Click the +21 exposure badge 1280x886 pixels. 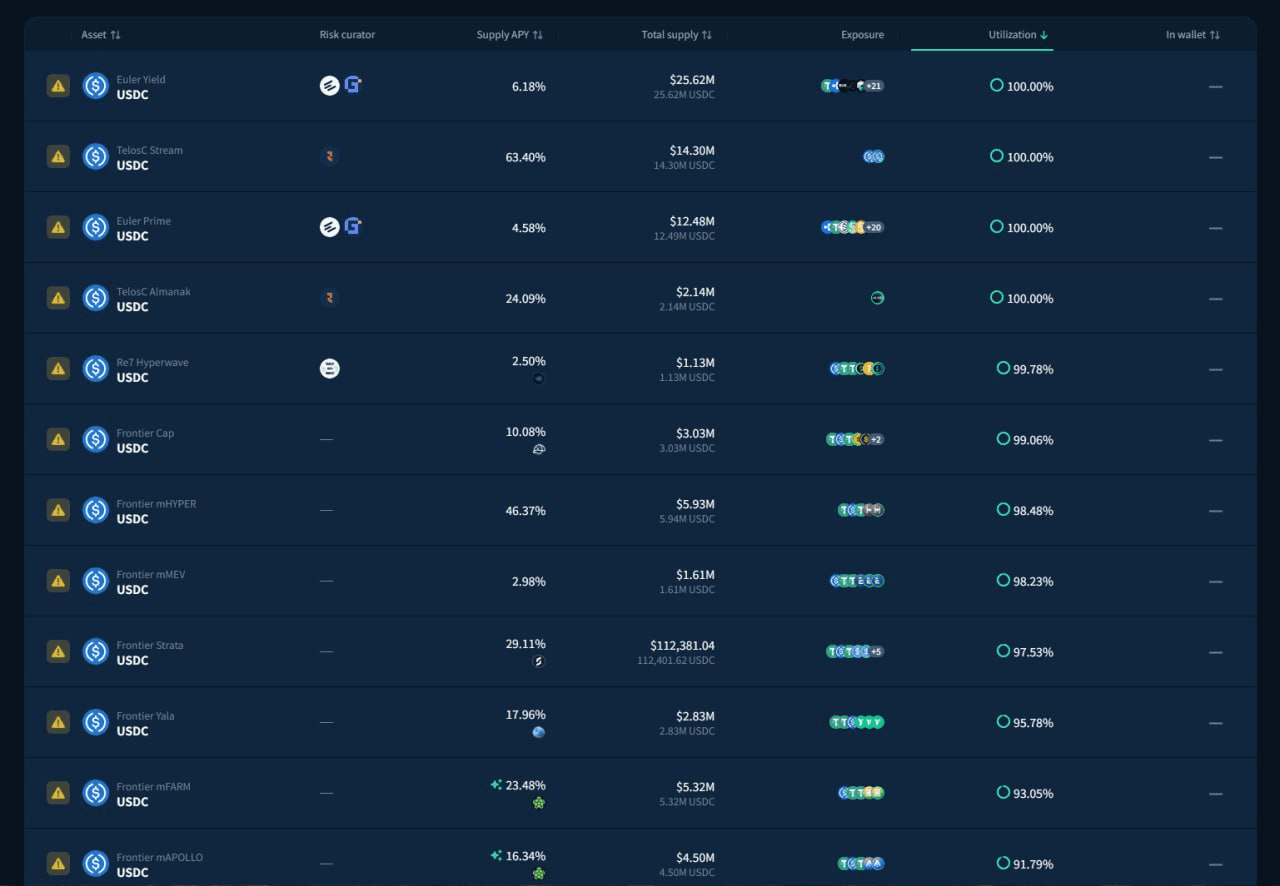coord(874,86)
